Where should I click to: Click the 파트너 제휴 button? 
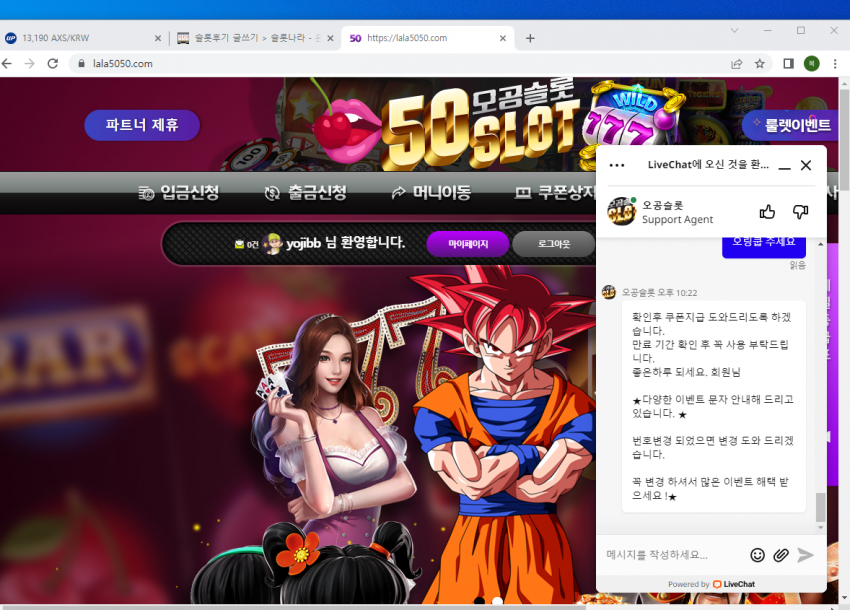(142, 125)
